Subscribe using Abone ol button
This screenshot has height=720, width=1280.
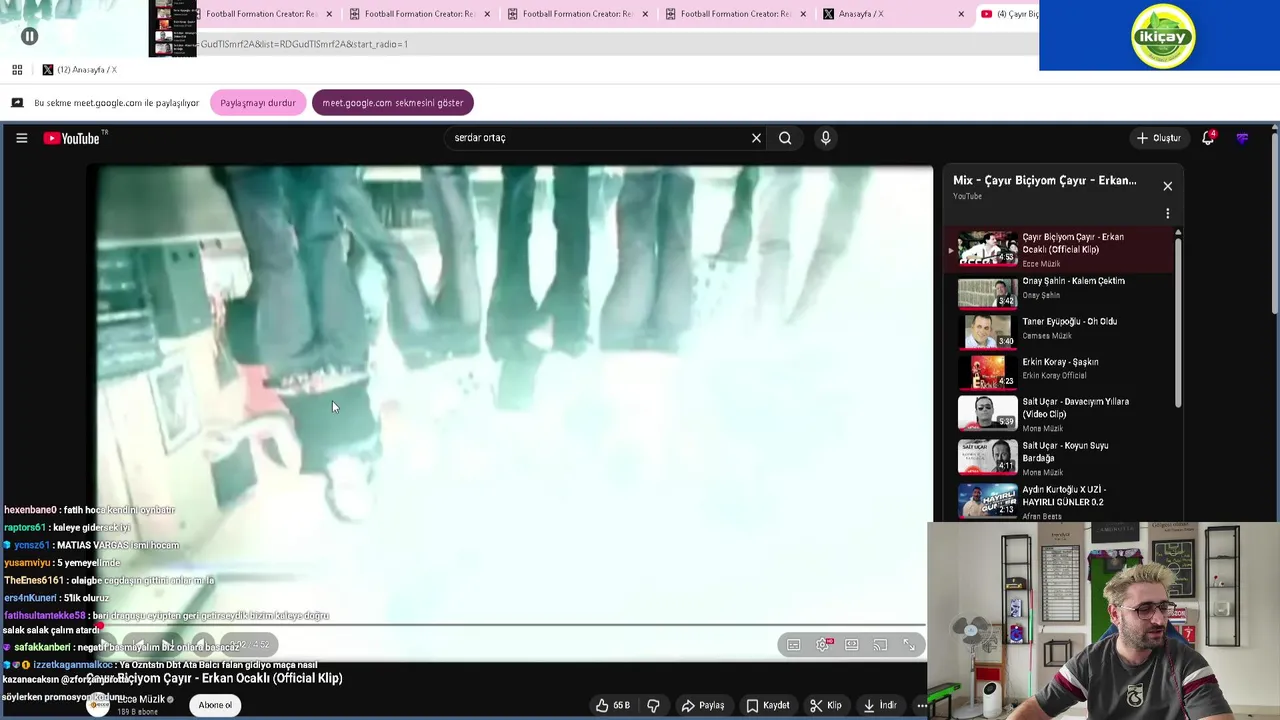coord(215,705)
